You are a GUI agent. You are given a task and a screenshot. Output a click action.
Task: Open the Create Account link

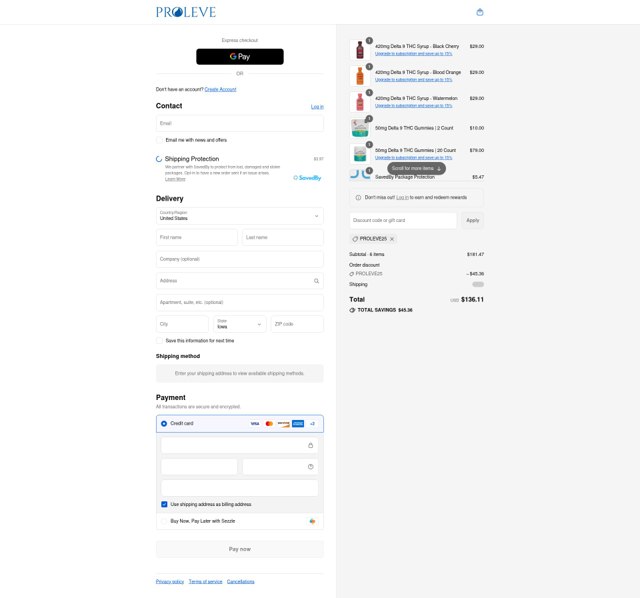(x=220, y=89)
